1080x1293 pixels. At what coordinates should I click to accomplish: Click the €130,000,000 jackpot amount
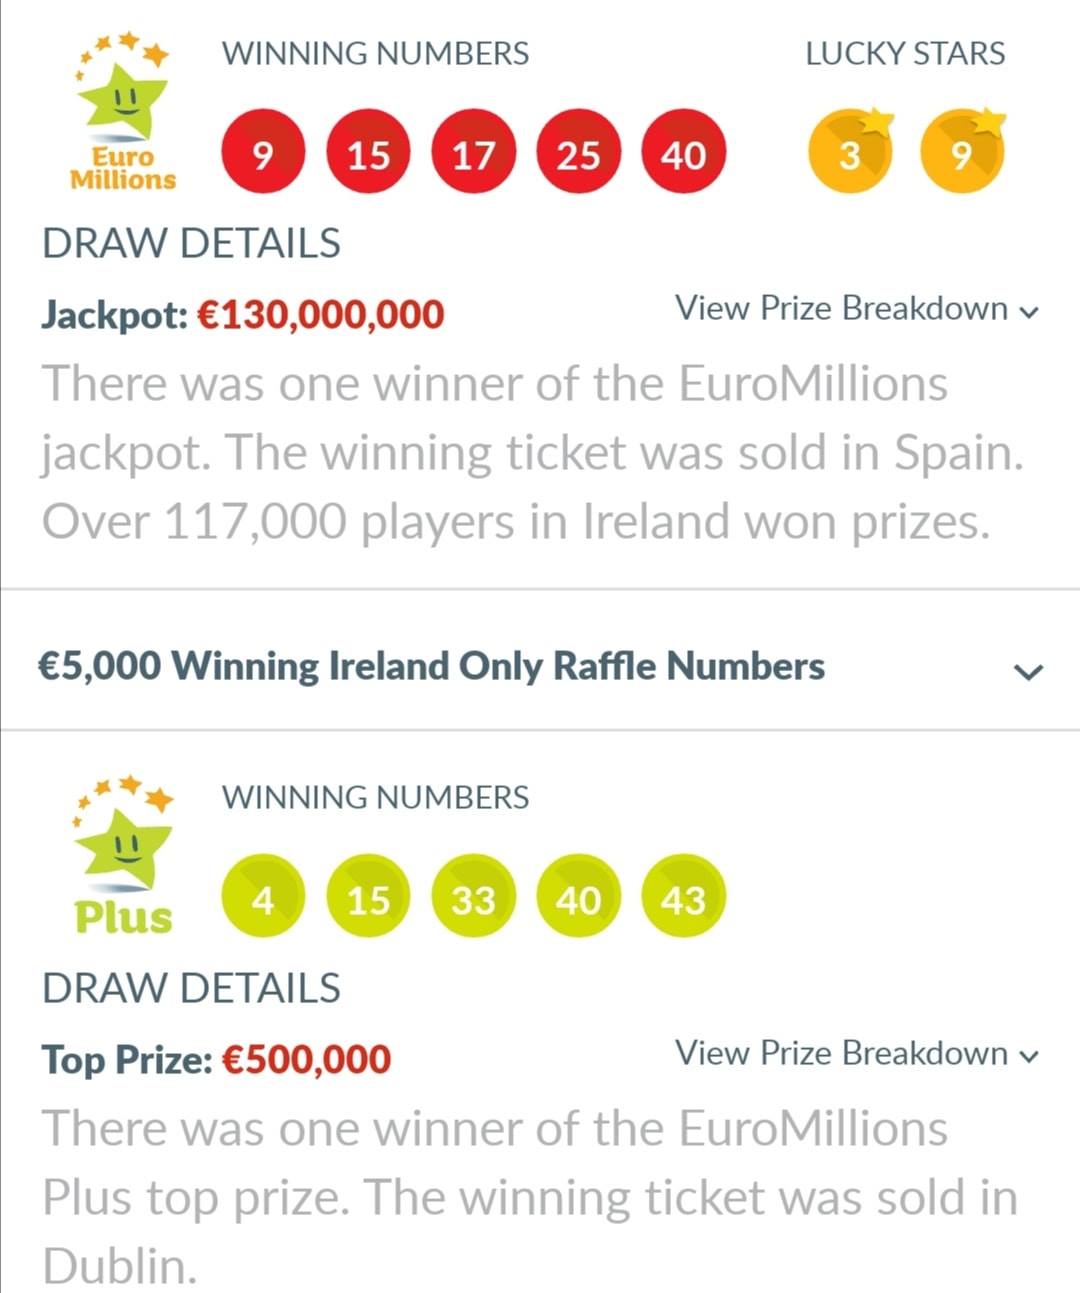(x=321, y=315)
